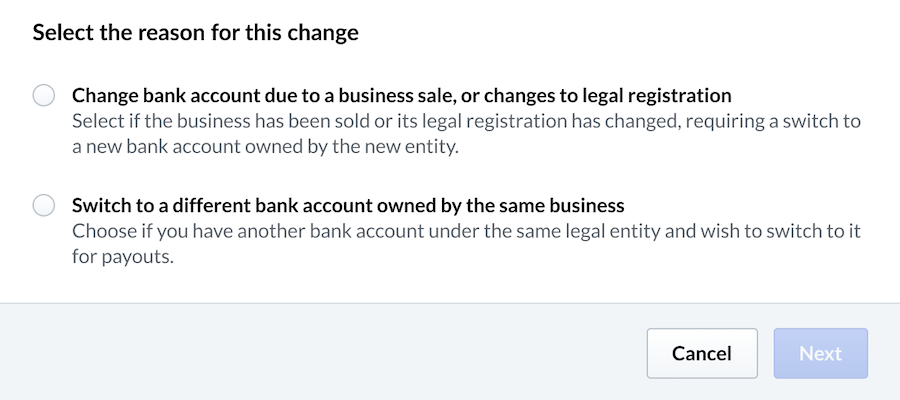Choose the legal registration change option circle

[x=44, y=96]
